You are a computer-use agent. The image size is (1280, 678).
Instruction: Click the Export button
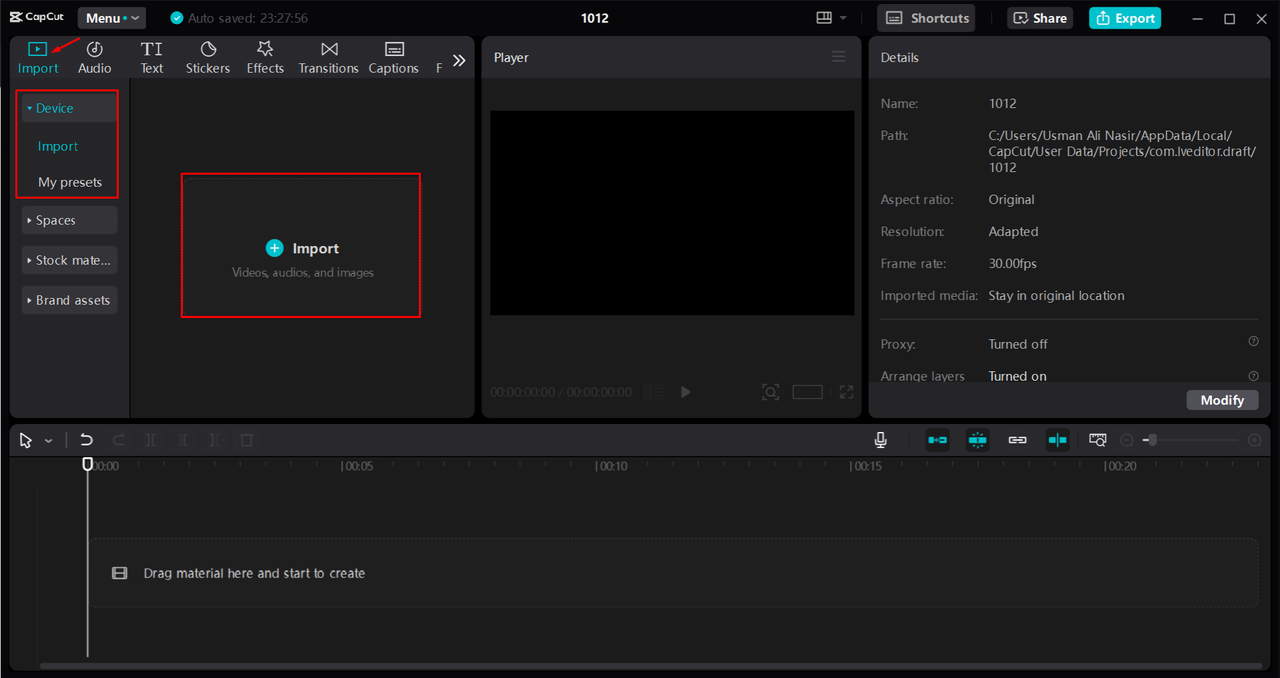click(1125, 18)
